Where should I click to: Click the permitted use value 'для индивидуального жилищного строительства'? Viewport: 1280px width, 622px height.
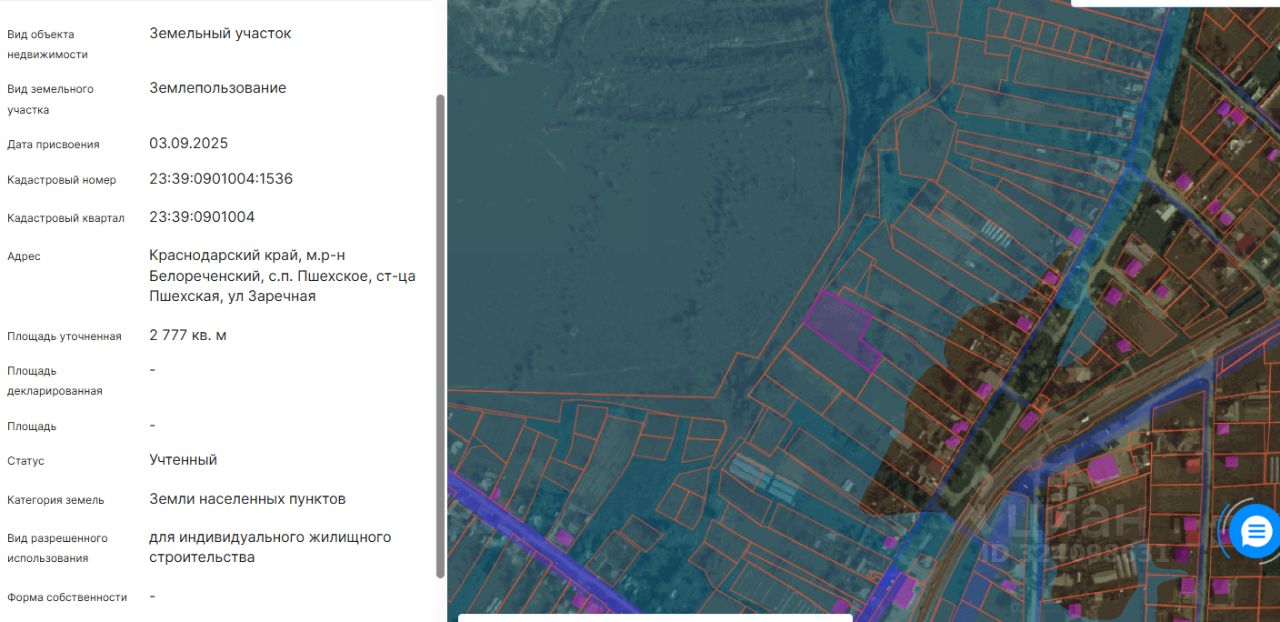coord(270,547)
